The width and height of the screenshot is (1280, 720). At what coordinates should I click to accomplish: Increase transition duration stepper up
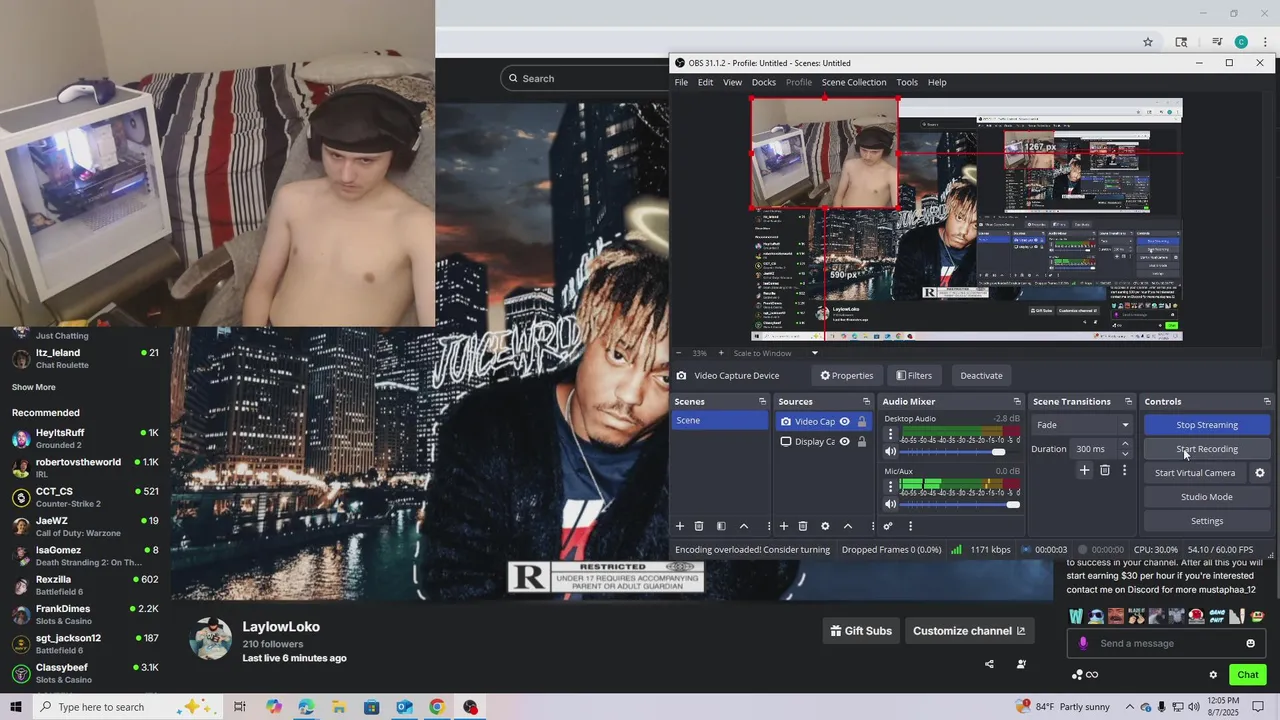coord(1125,444)
